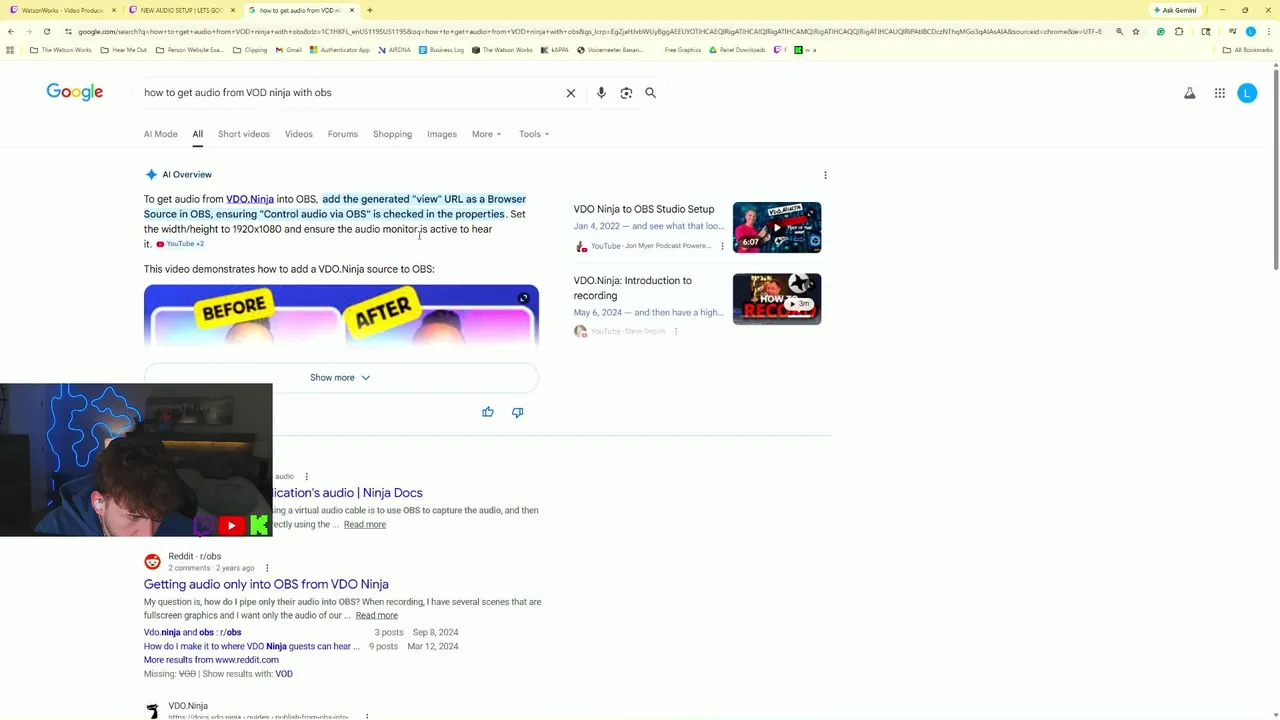The height and width of the screenshot is (720, 1280).
Task: Click the browser address bar URL
Action: pos(590,32)
